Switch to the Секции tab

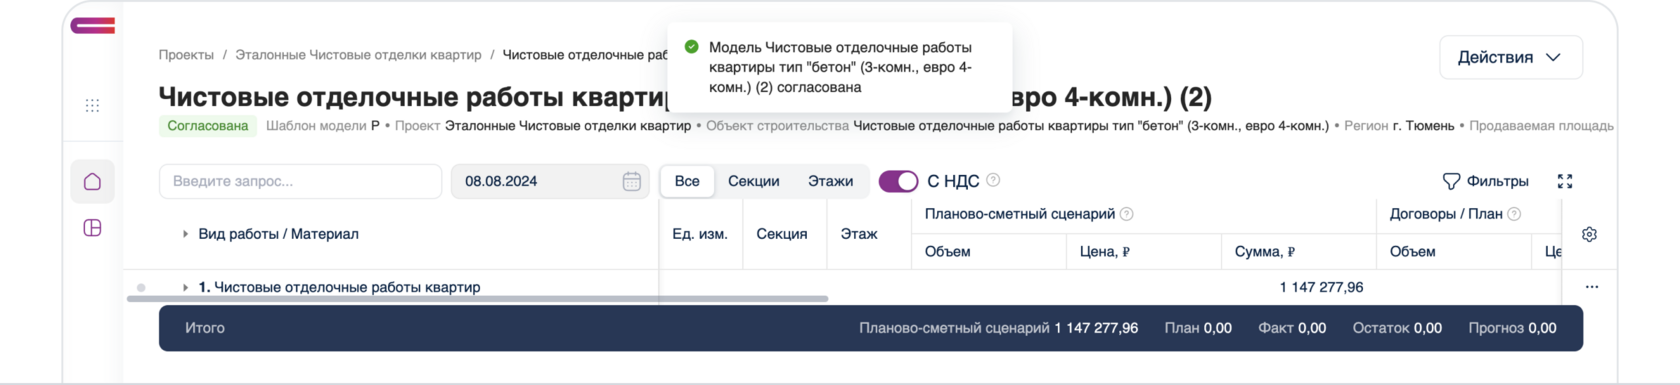click(x=753, y=181)
